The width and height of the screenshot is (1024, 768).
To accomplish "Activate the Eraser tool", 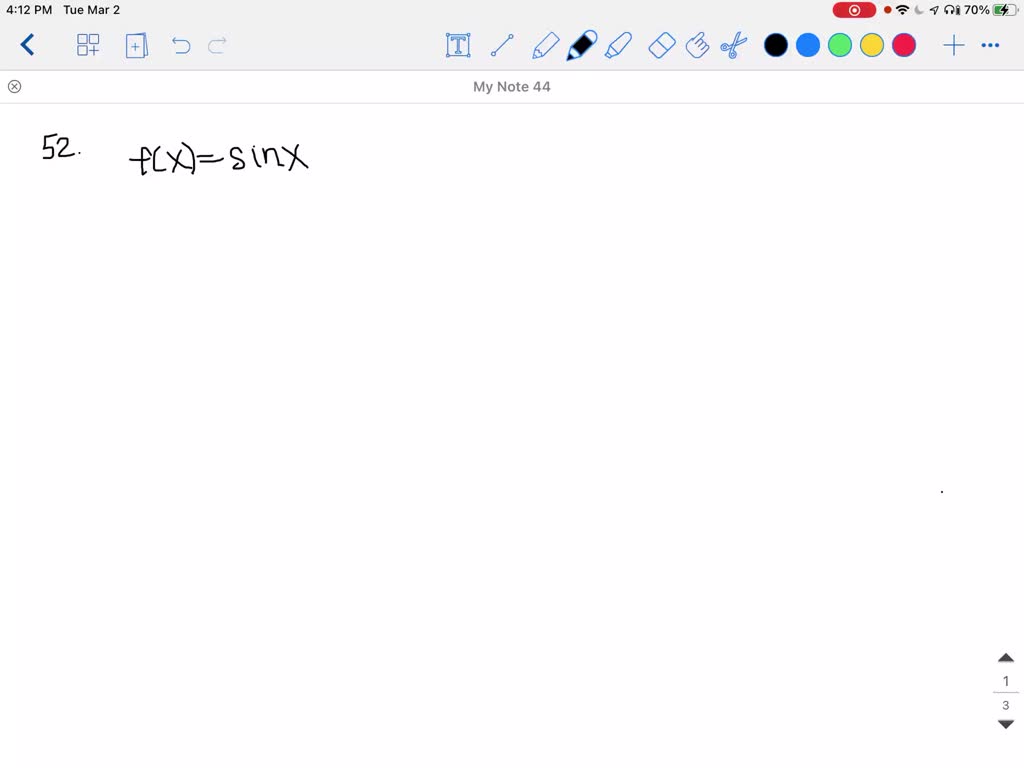I will click(661, 45).
